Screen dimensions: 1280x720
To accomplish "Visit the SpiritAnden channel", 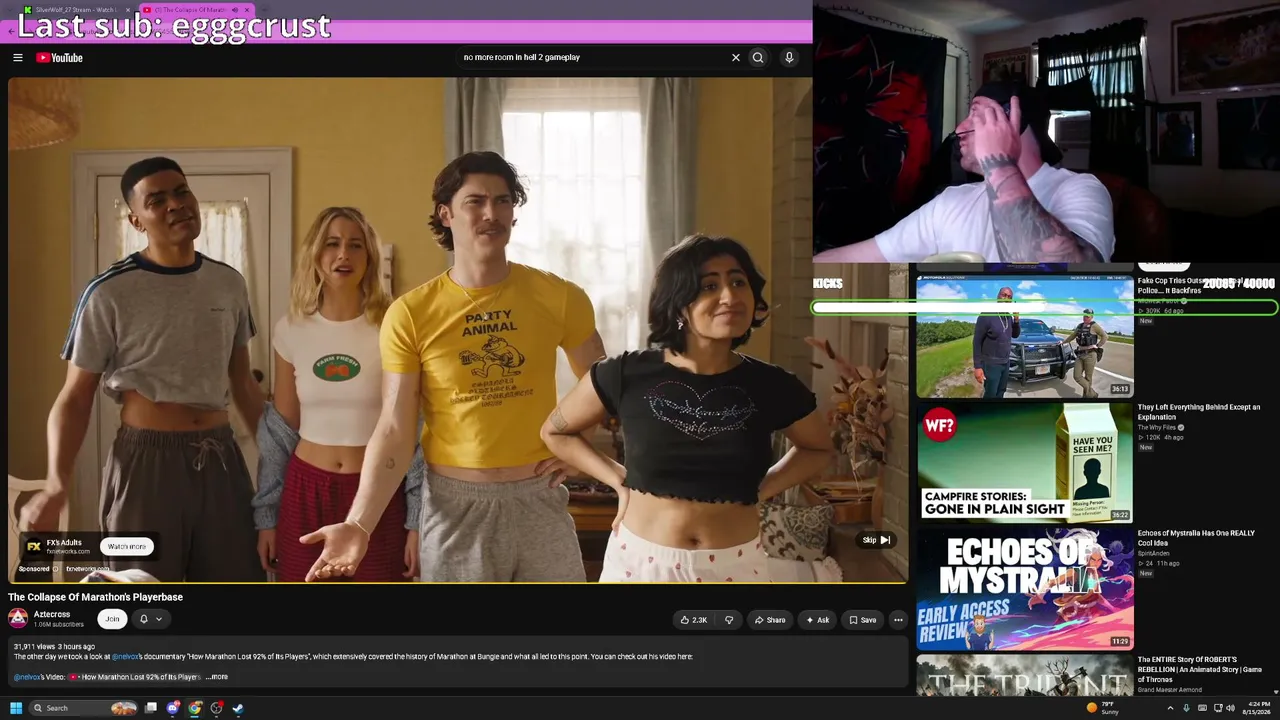I will [1153, 554].
